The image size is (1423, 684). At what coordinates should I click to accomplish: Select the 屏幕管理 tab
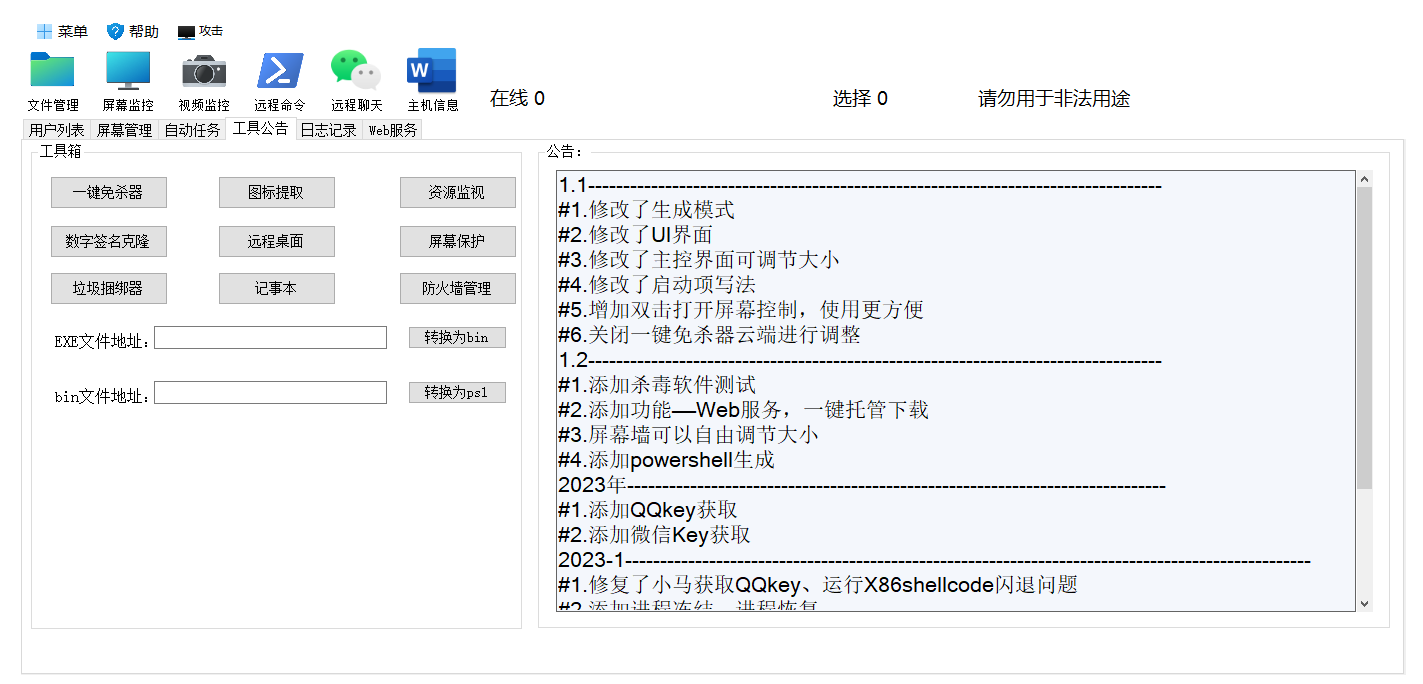tap(124, 130)
